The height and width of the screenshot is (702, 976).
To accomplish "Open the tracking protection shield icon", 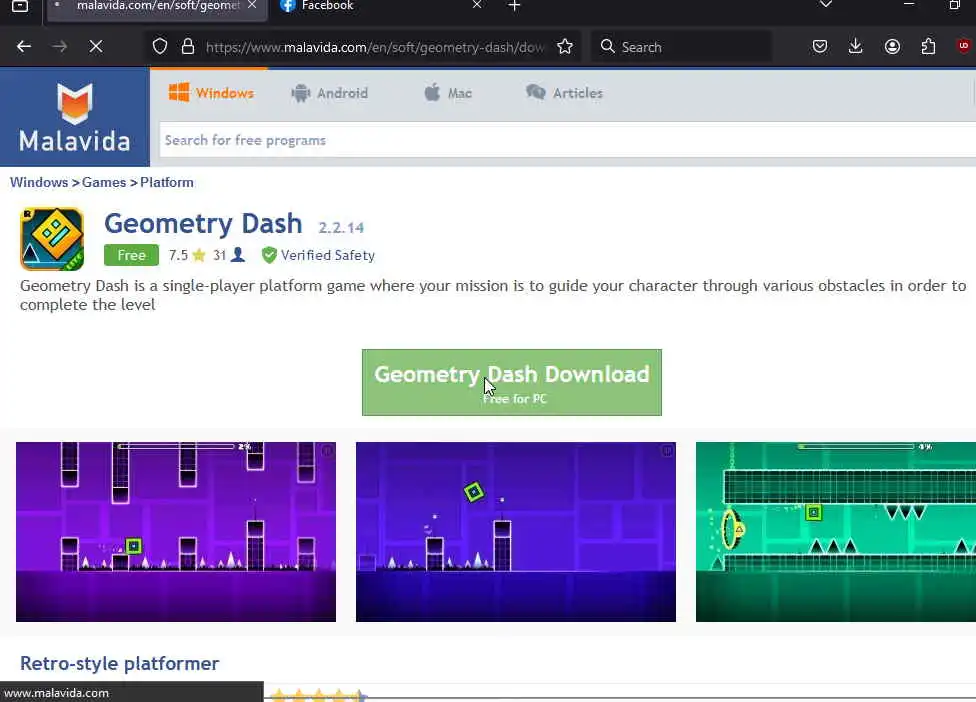I will click(160, 47).
